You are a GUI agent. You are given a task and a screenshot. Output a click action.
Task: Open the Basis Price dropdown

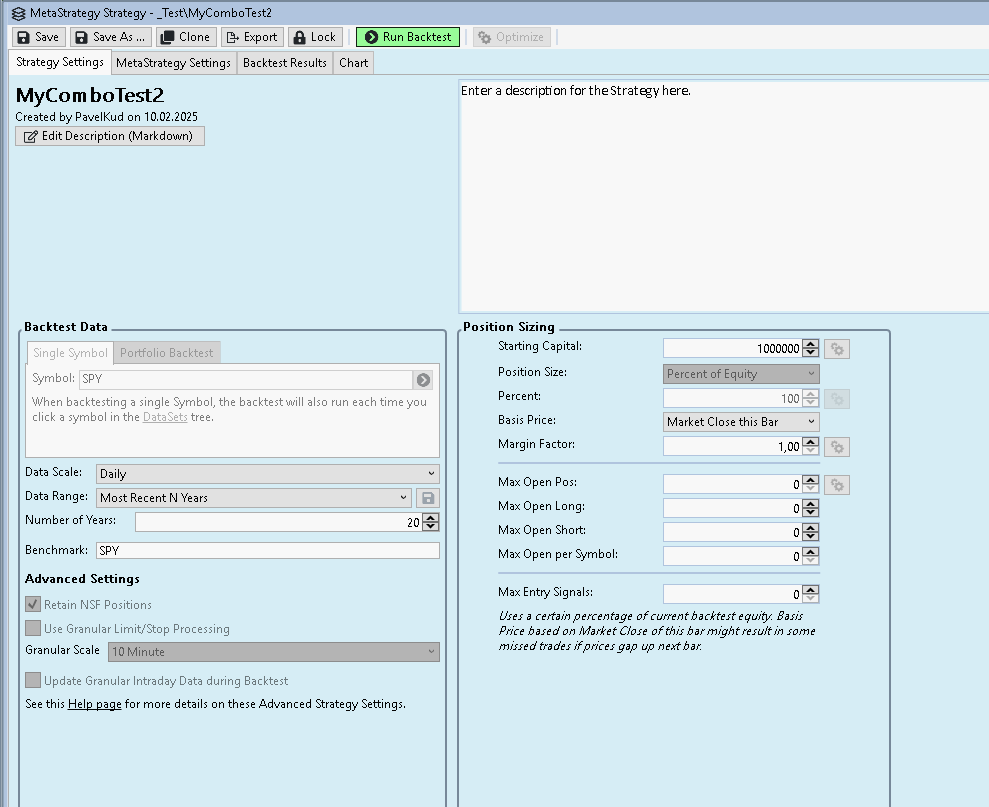(x=741, y=422)
